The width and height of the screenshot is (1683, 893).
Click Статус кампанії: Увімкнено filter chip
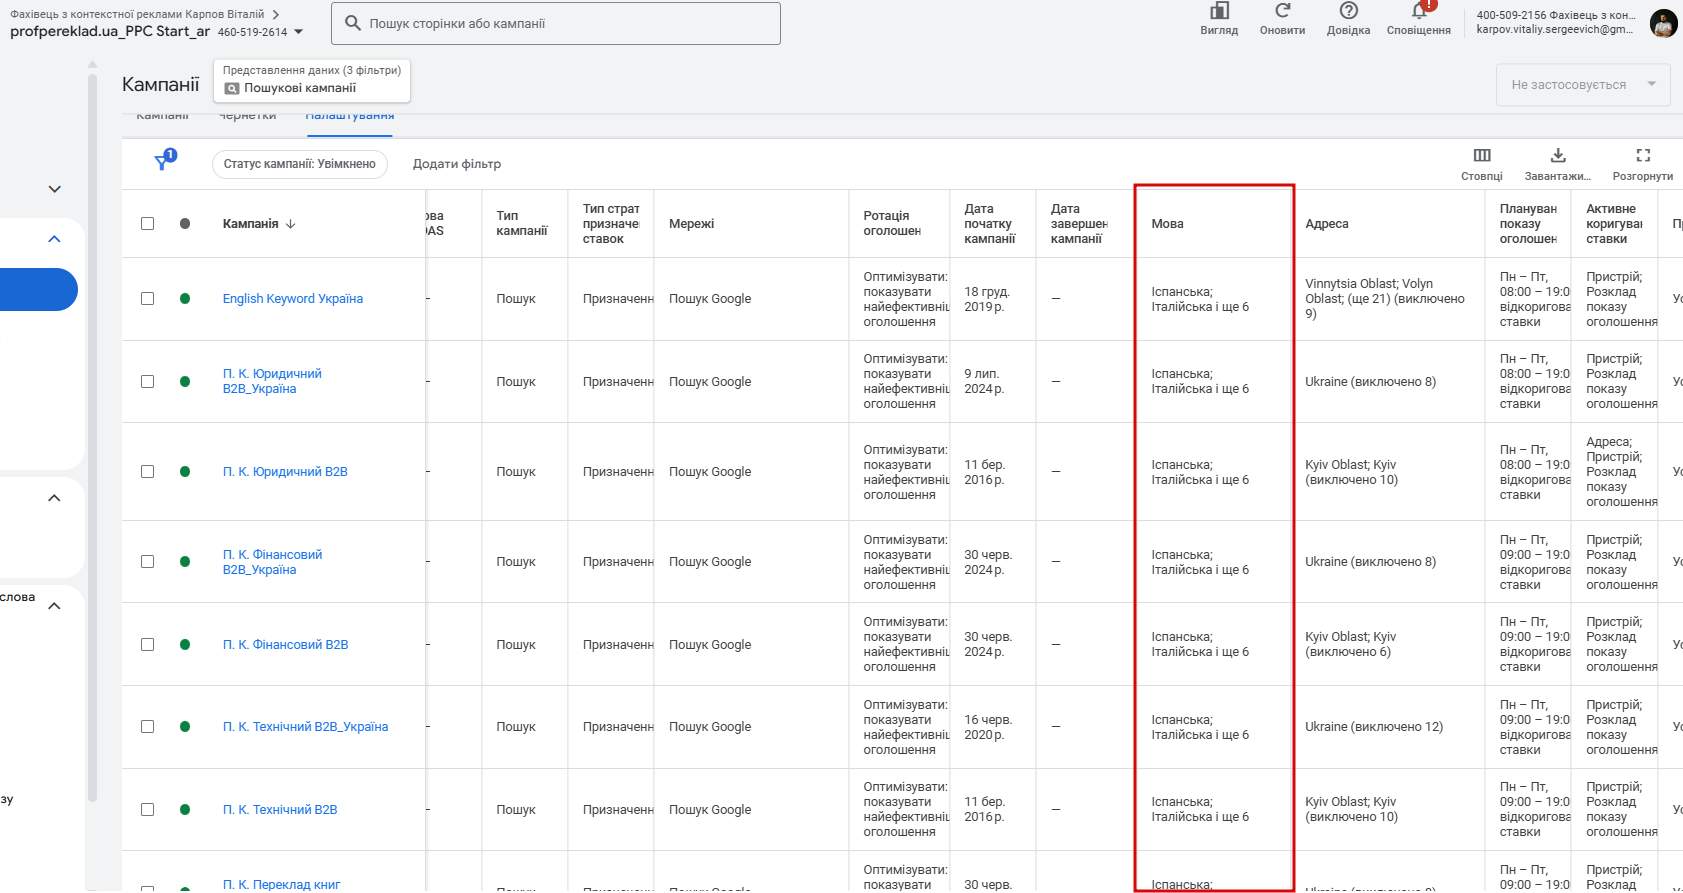[x=300, y=164]
